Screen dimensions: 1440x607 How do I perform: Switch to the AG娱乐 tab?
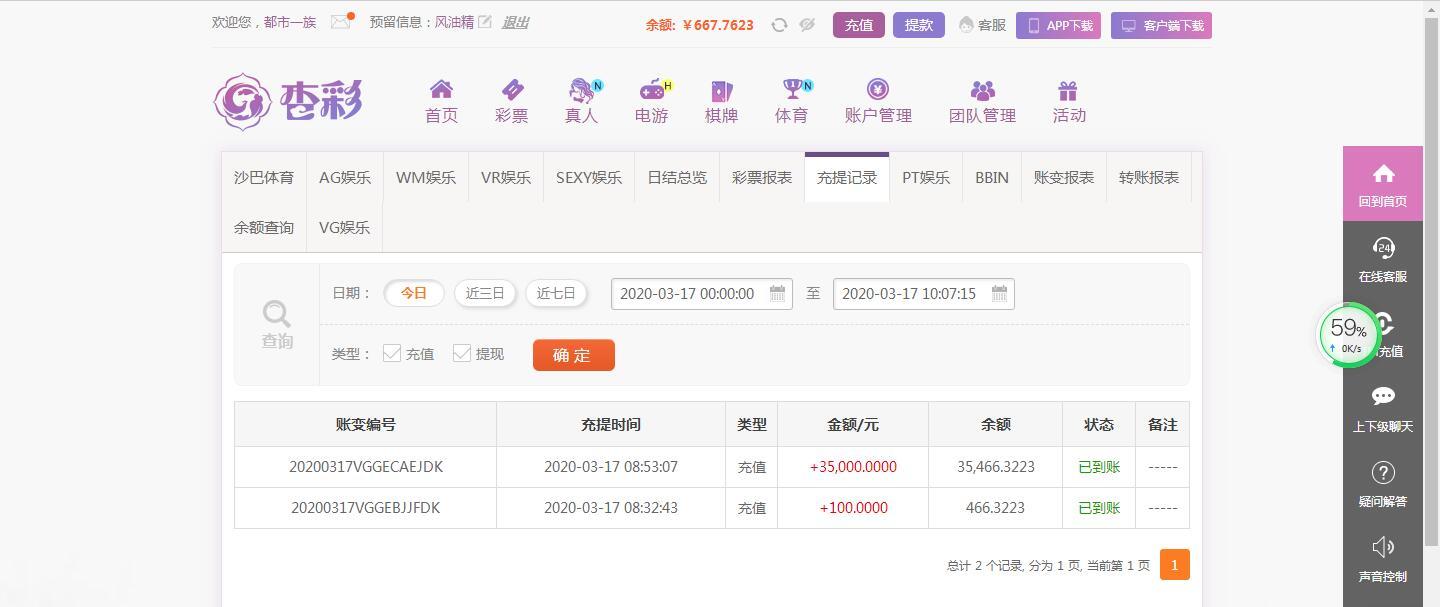click(343, 177)
